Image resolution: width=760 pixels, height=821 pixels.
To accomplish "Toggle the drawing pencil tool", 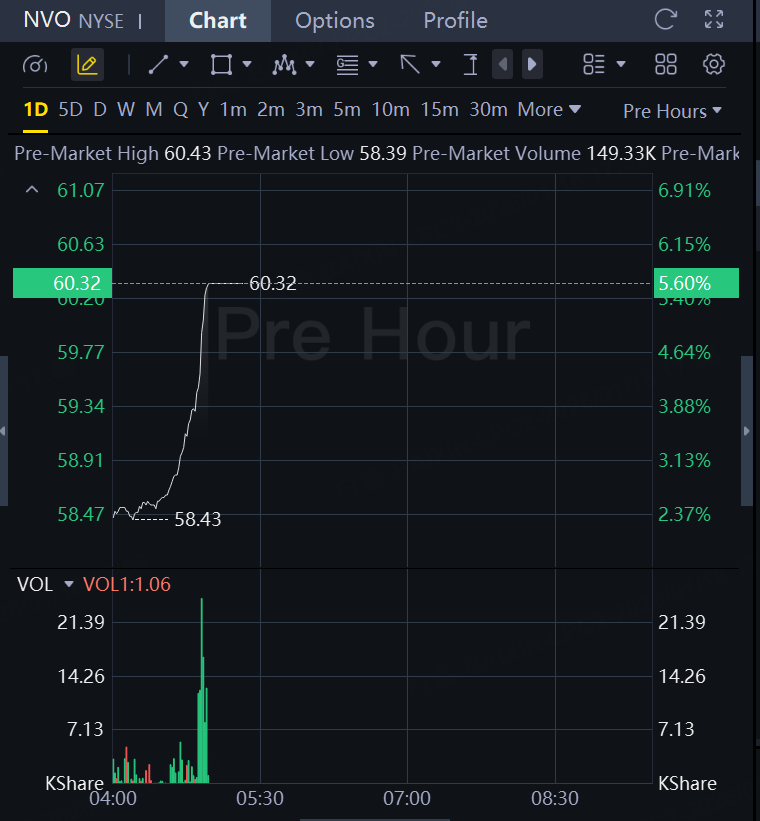I will [x=87, y=65].
